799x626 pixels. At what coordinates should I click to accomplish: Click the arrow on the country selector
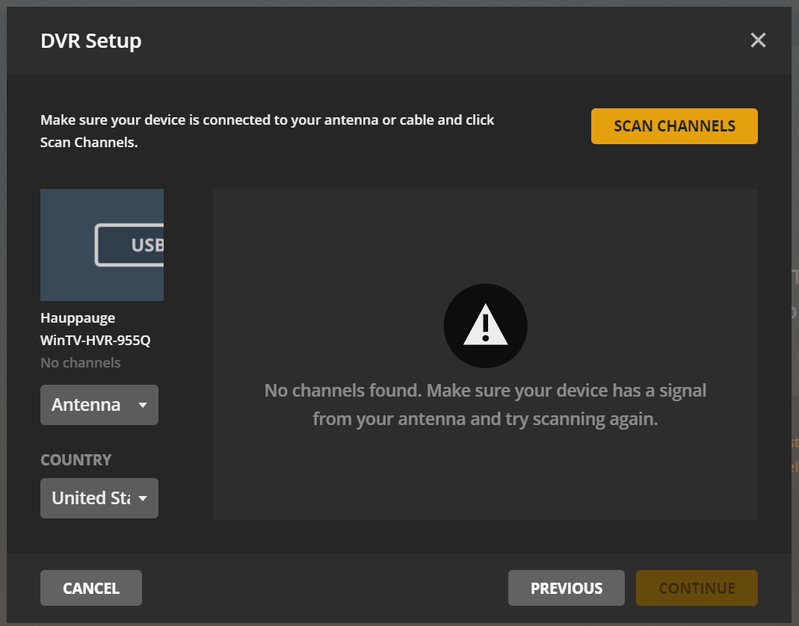click(x=143, y=498)
